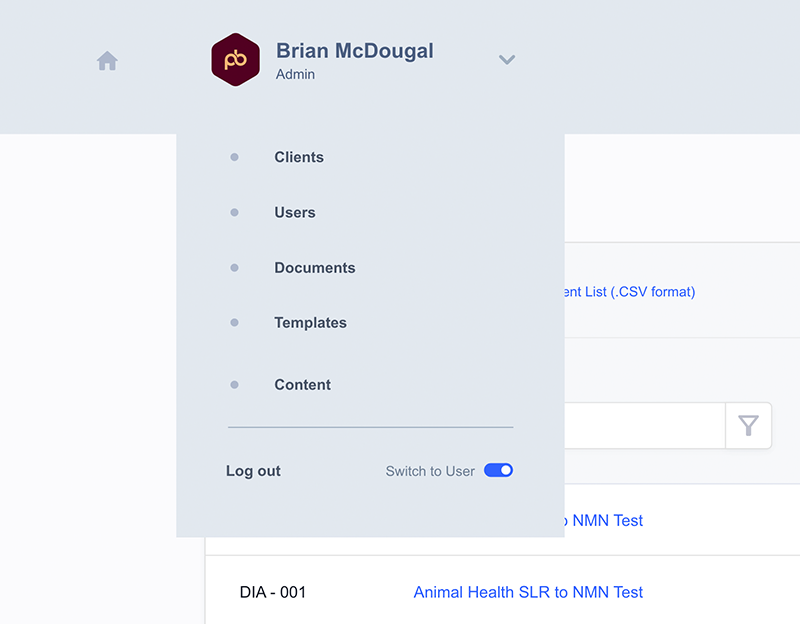Open the Content menu item
800x624 pixels.
coord(303,385)
